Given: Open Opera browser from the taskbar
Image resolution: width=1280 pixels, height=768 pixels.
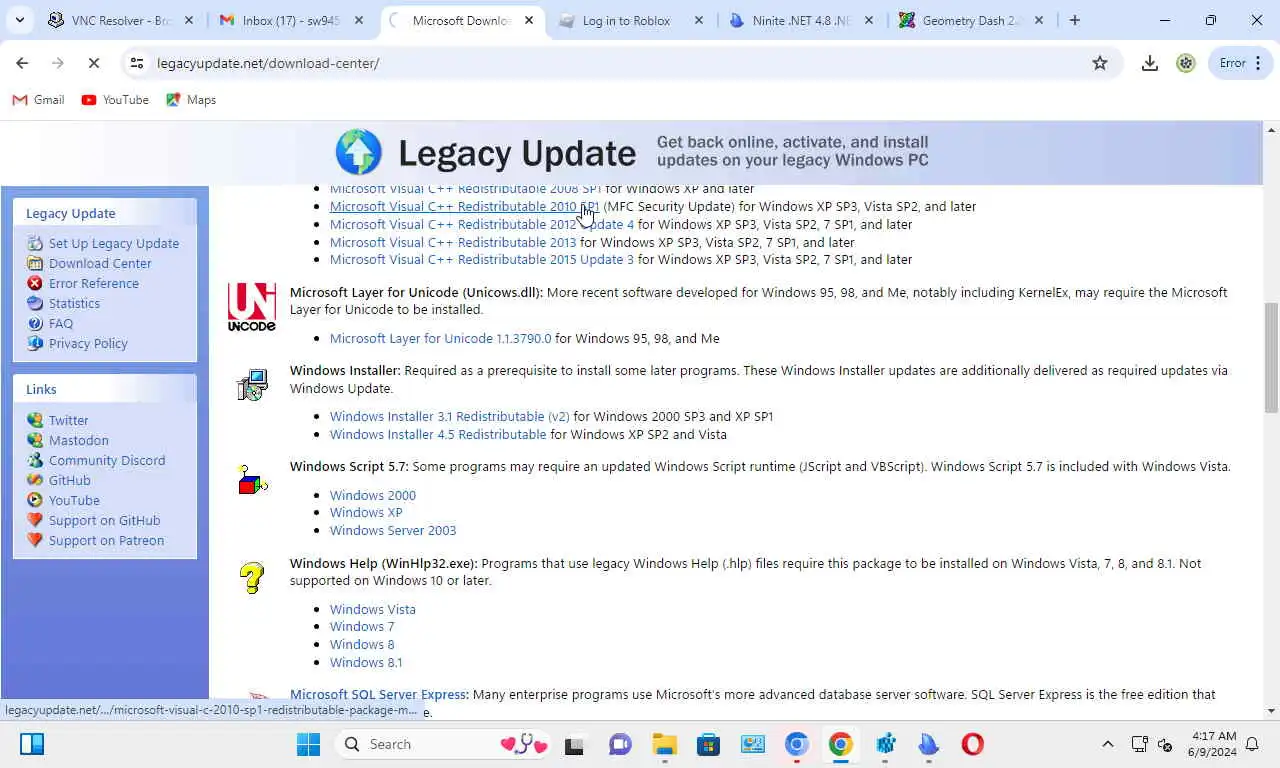Looking at the screenshot, I should 973,744.
